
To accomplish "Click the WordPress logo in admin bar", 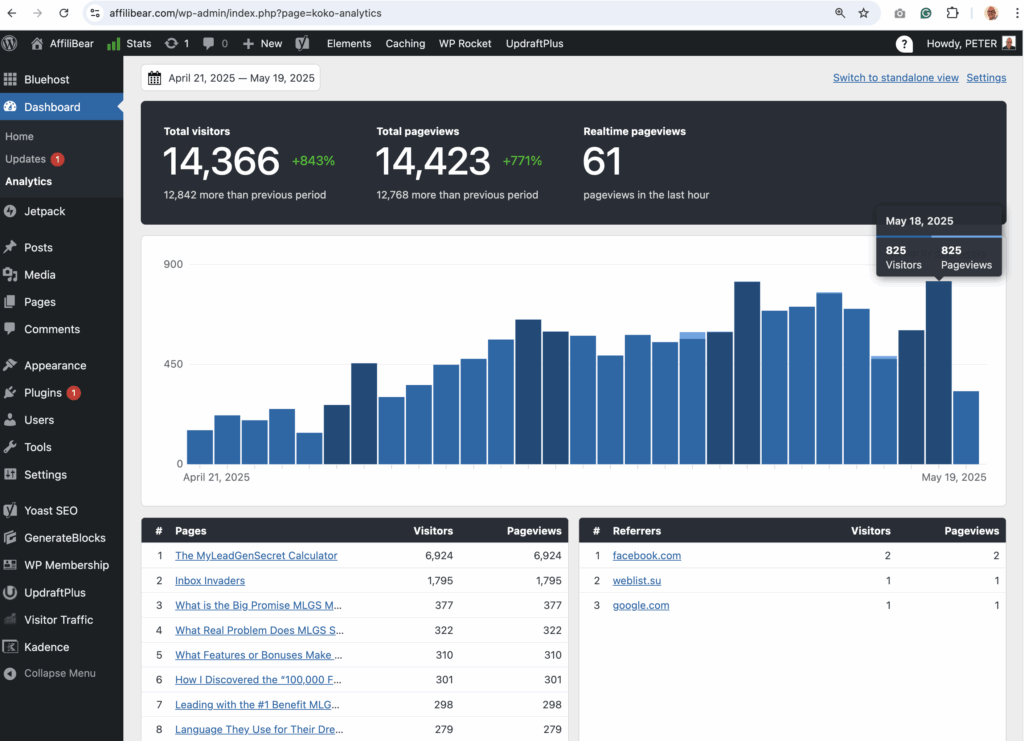I will [x=9, y=44].
